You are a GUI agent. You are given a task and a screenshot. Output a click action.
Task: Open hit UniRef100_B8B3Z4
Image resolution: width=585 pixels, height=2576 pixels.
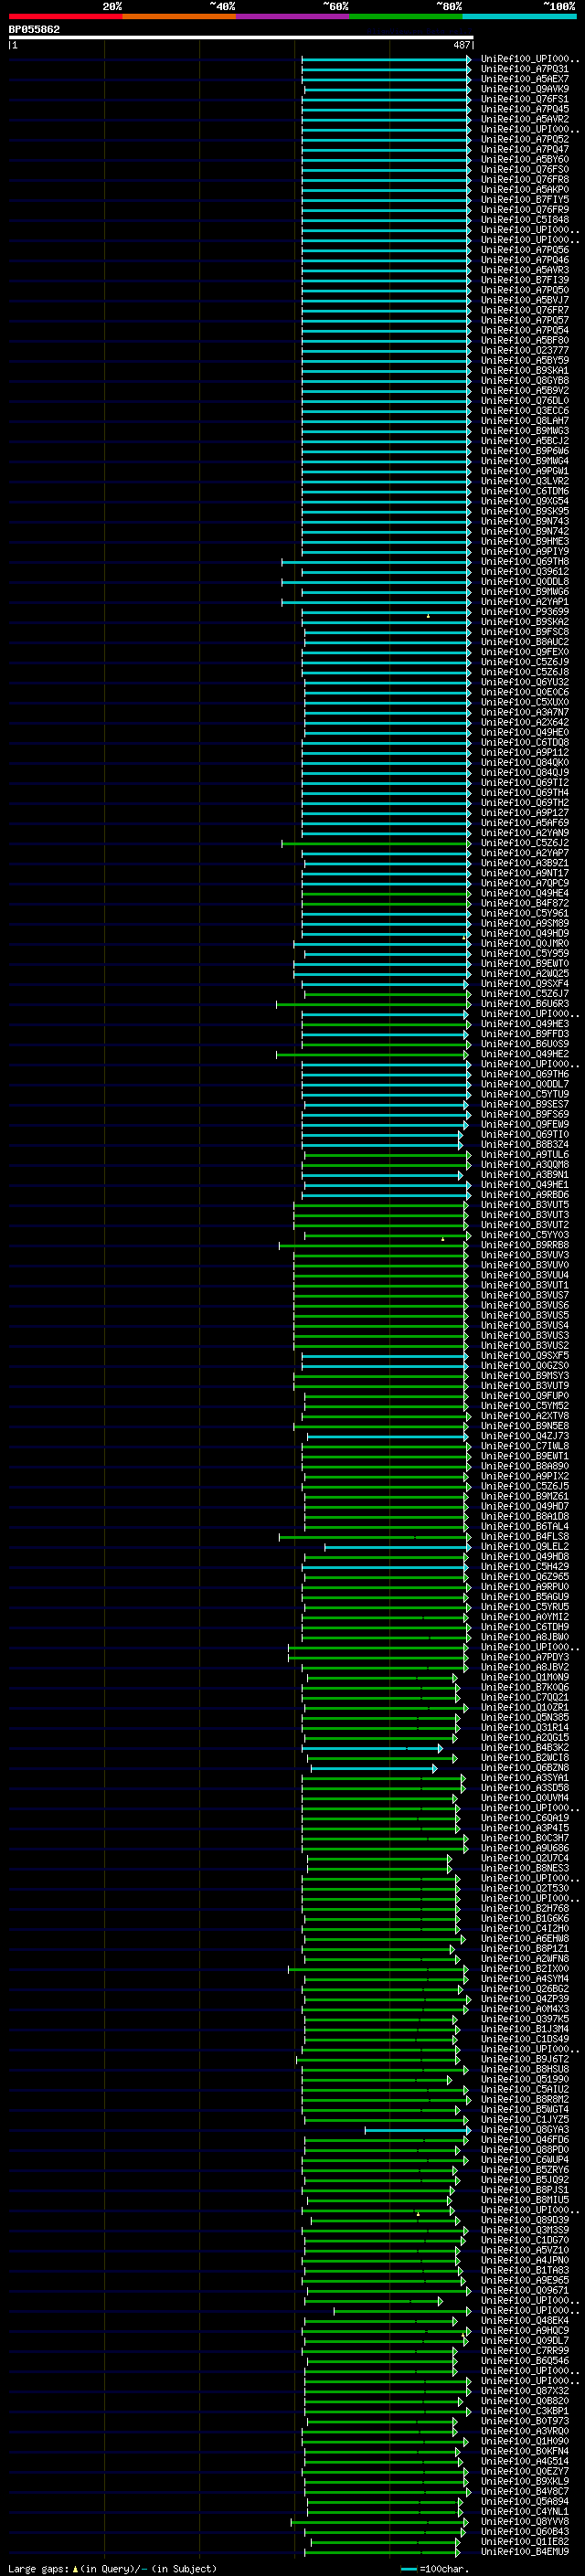525,1145
